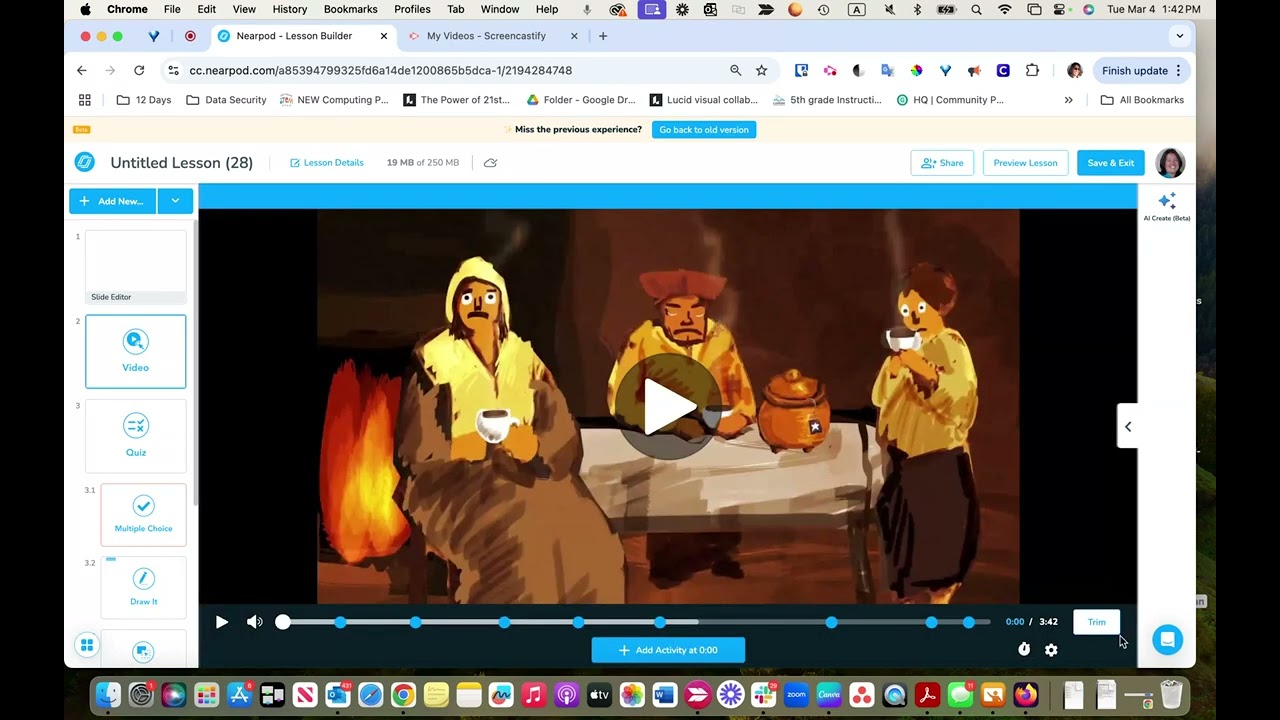
Task: Open the chat support bubble
Action: pos(1167,640)
